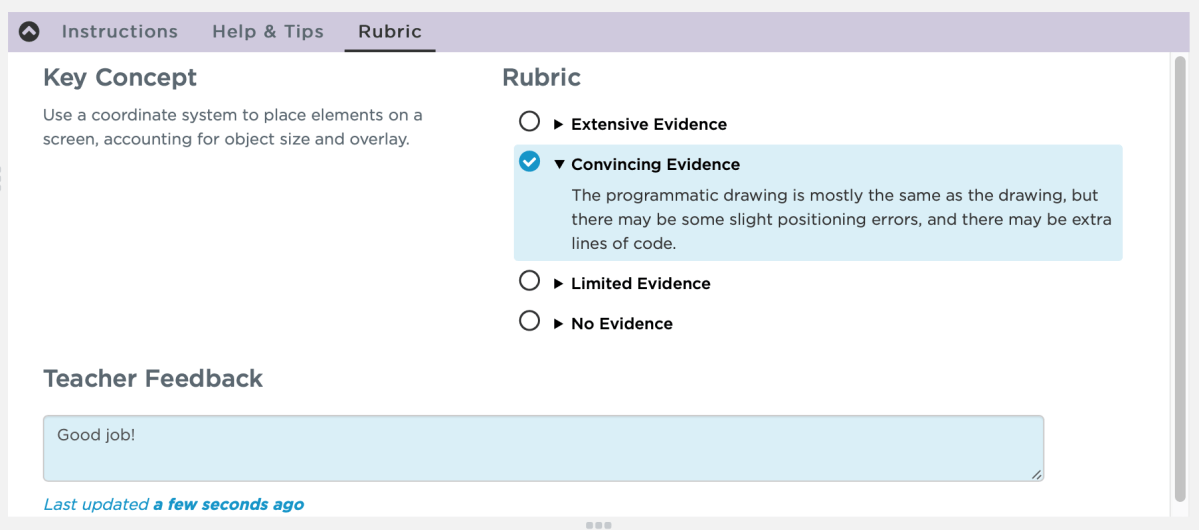Click the vertical scrollbar on the right
Screen dimensions: 1199x530
1180,280
